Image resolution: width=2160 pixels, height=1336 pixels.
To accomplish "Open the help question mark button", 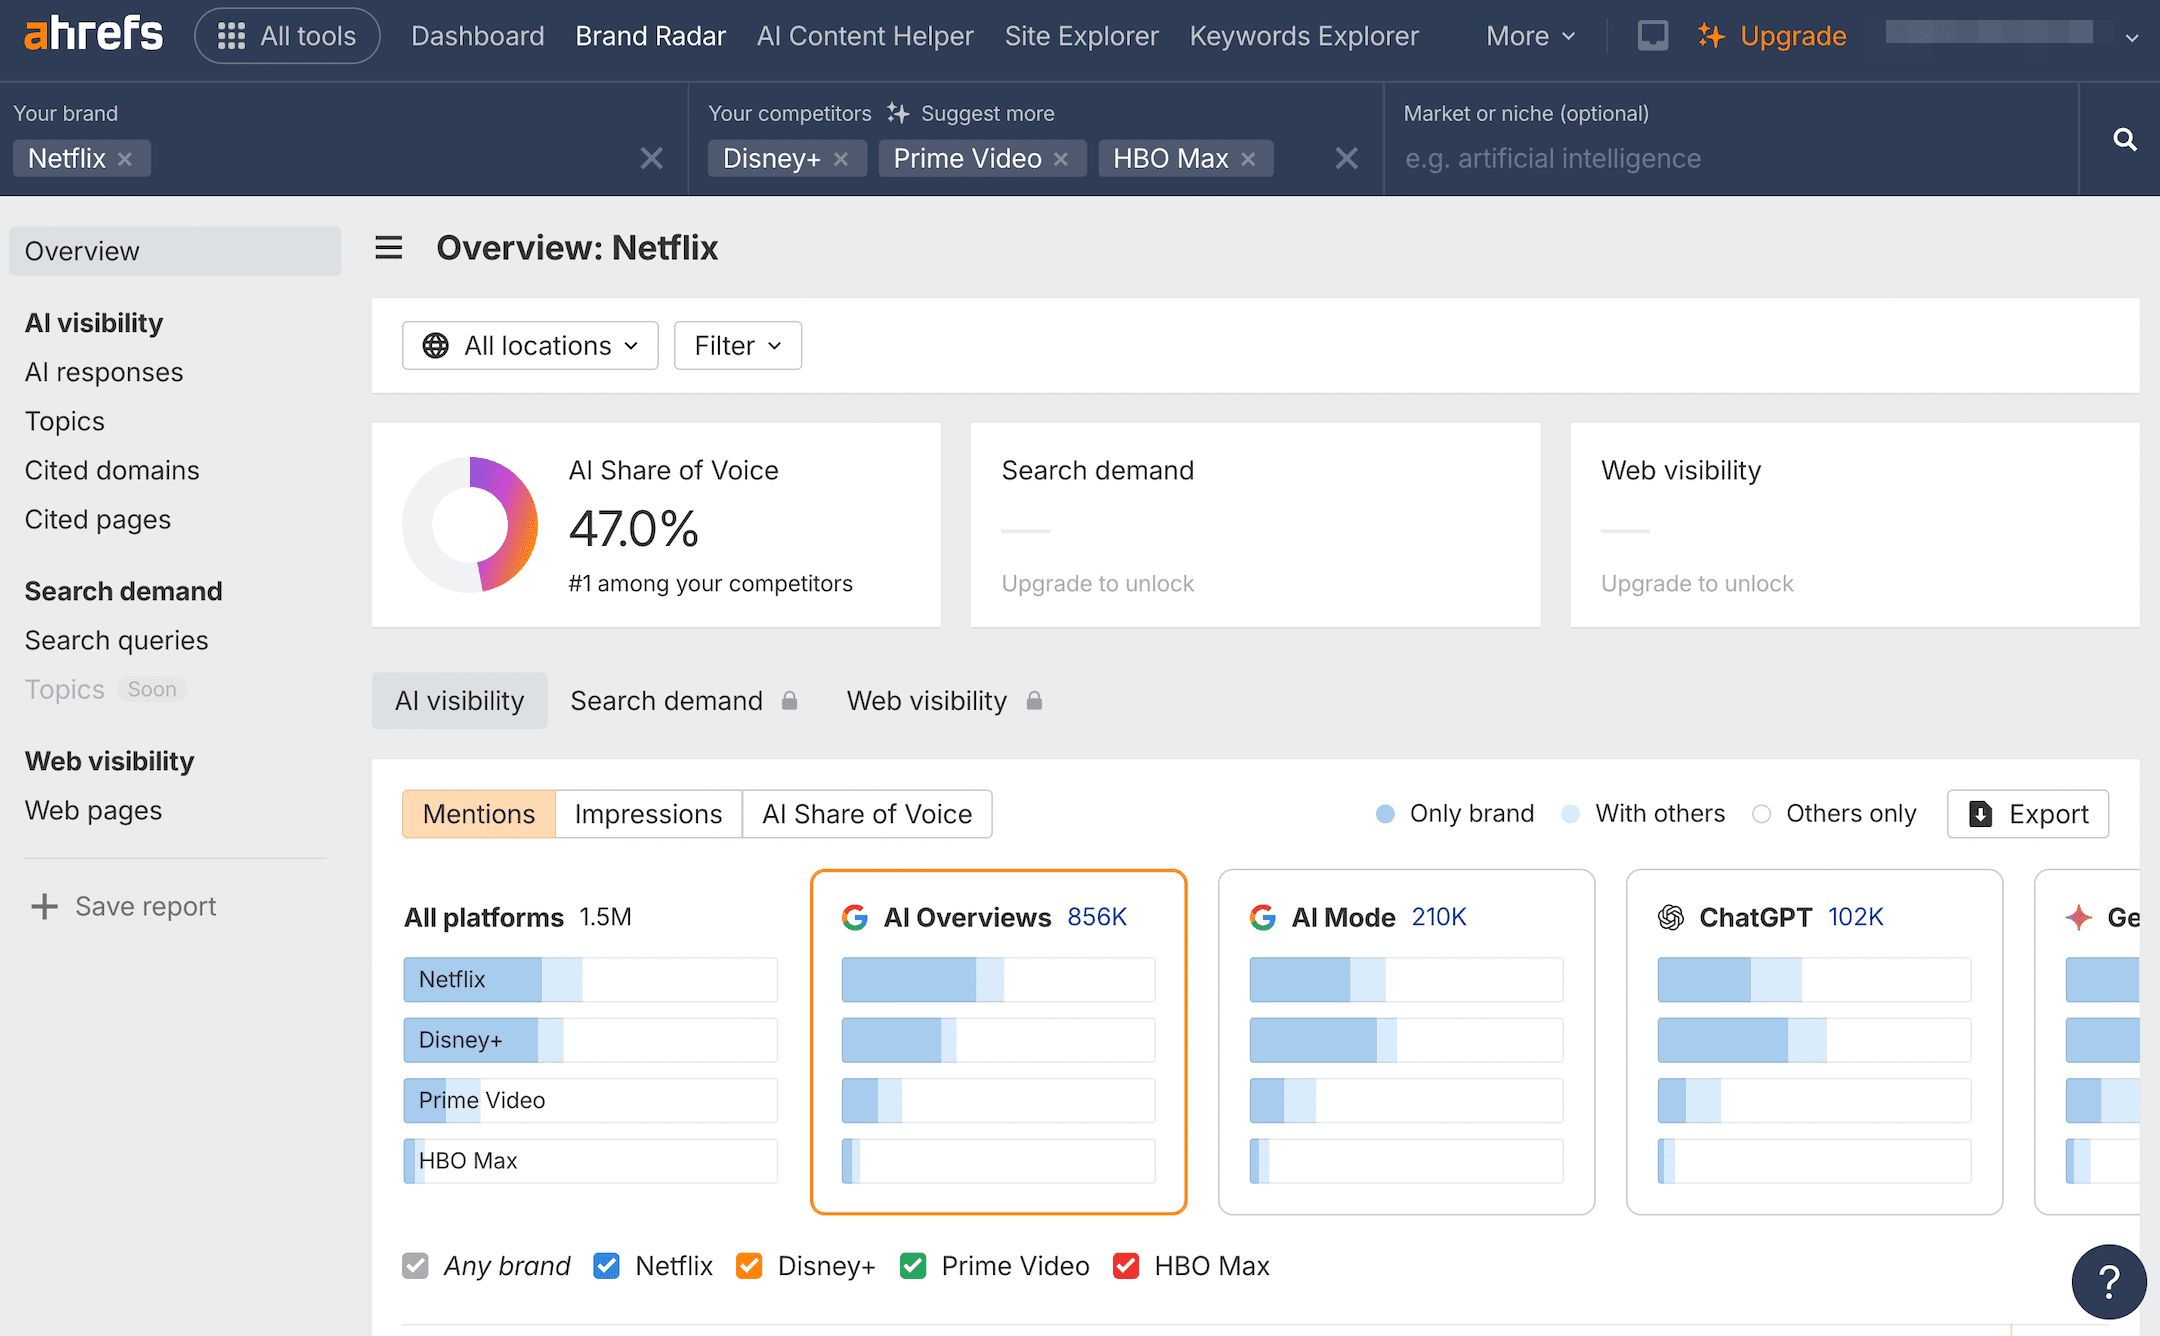I will tap(2109, 1281).
